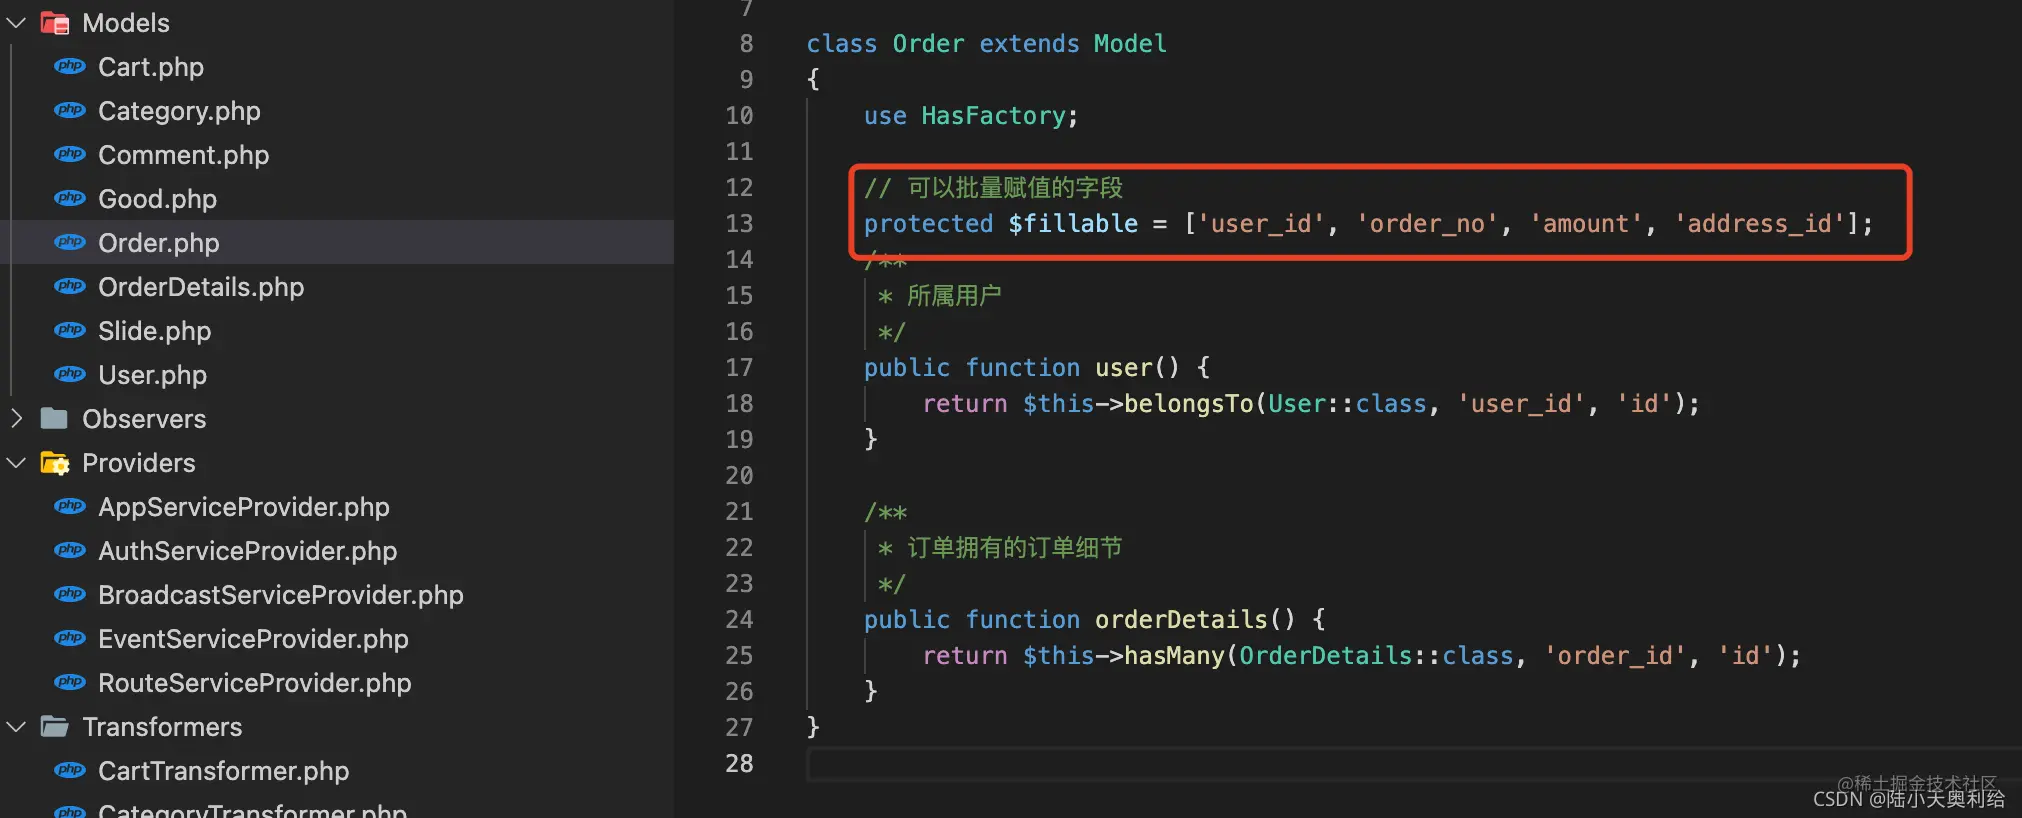2022x818 pixels.
Task: Open Slide.php in the file tree
Action: point(154,331)
